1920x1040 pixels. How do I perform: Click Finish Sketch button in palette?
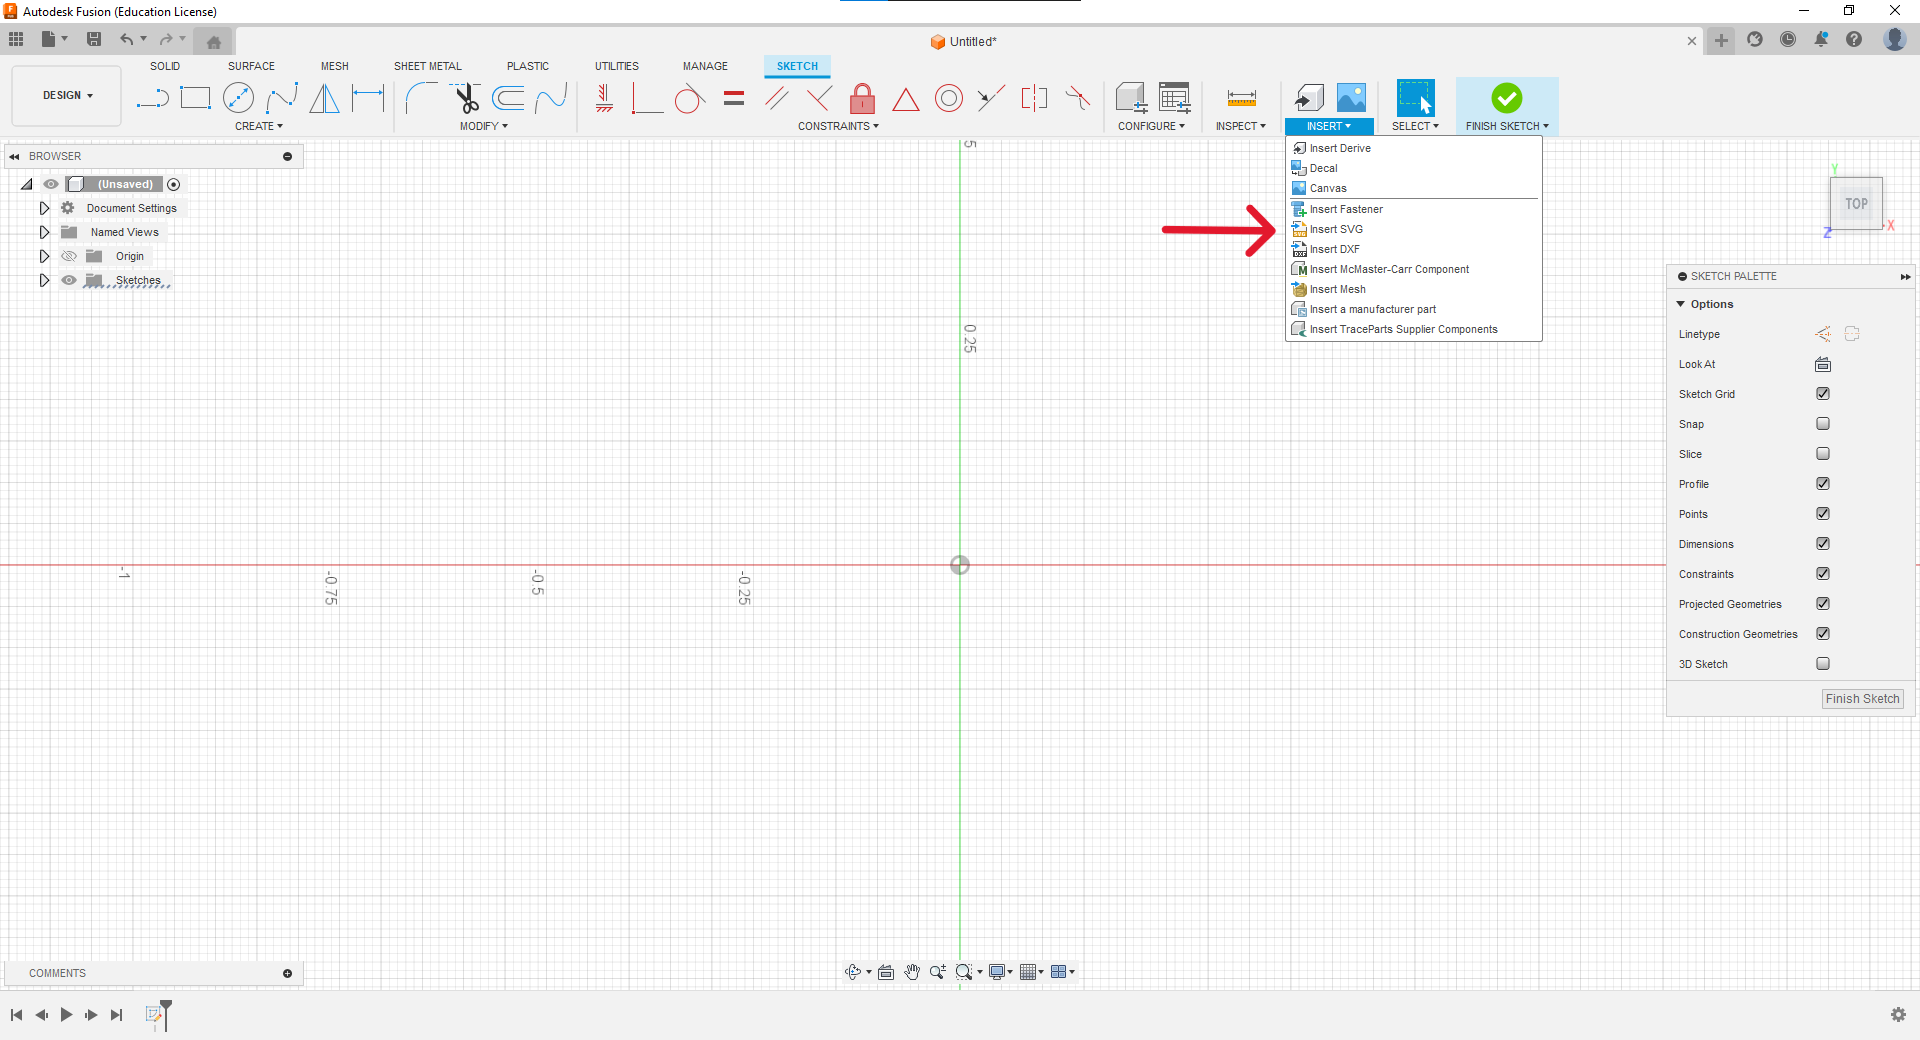tap(1862, 699)
